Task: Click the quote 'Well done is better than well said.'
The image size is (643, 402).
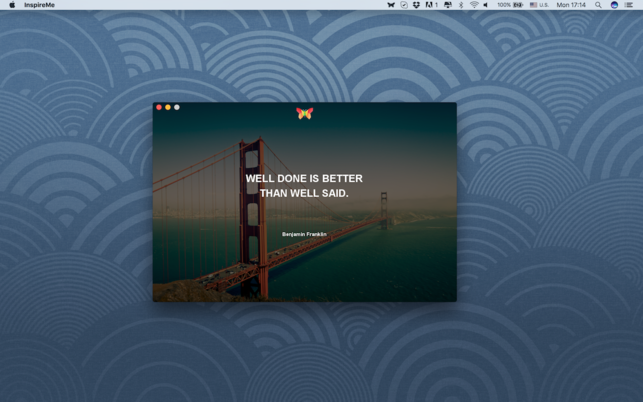Action: tap(304, 186)
